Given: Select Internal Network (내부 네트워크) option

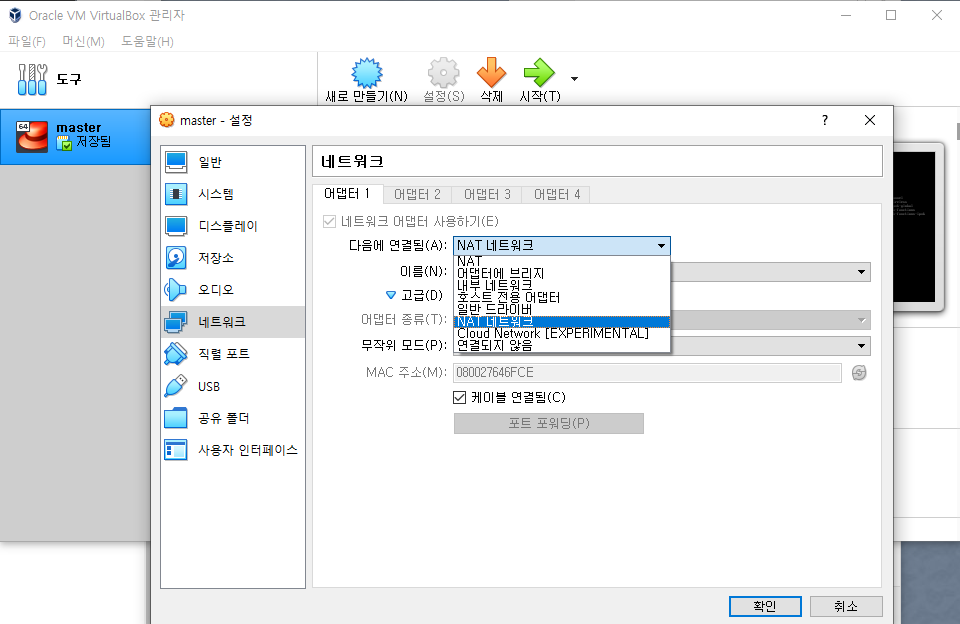Looking at the screenshot, I should [561, 285].
